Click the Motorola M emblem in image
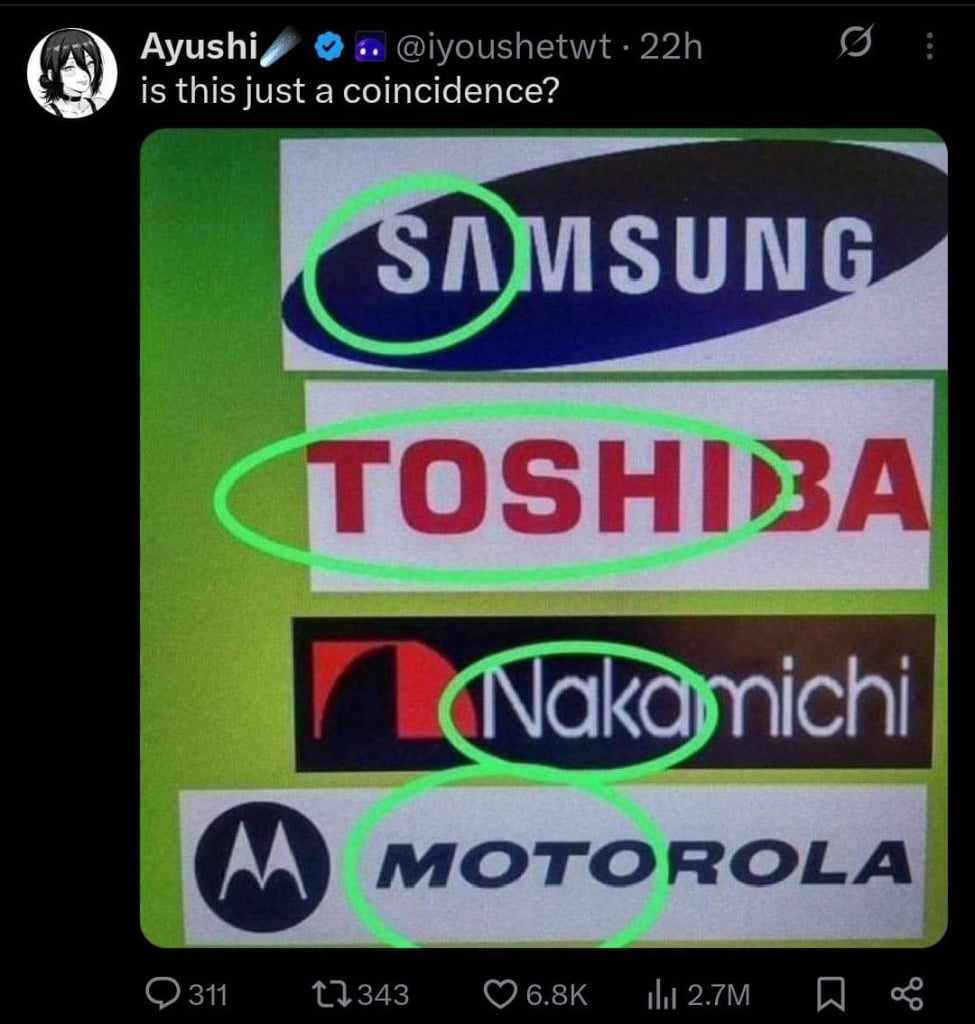975x1024 pixels. pos(262,866)
